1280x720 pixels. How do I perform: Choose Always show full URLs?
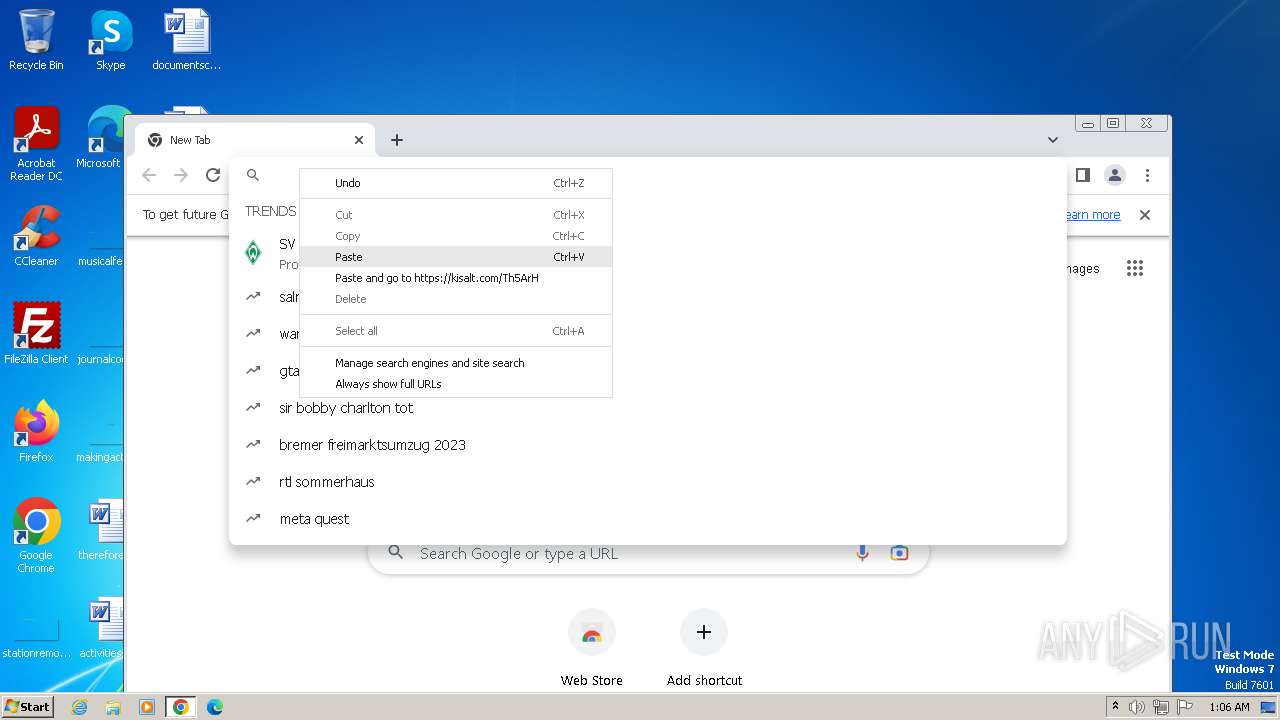456,384
